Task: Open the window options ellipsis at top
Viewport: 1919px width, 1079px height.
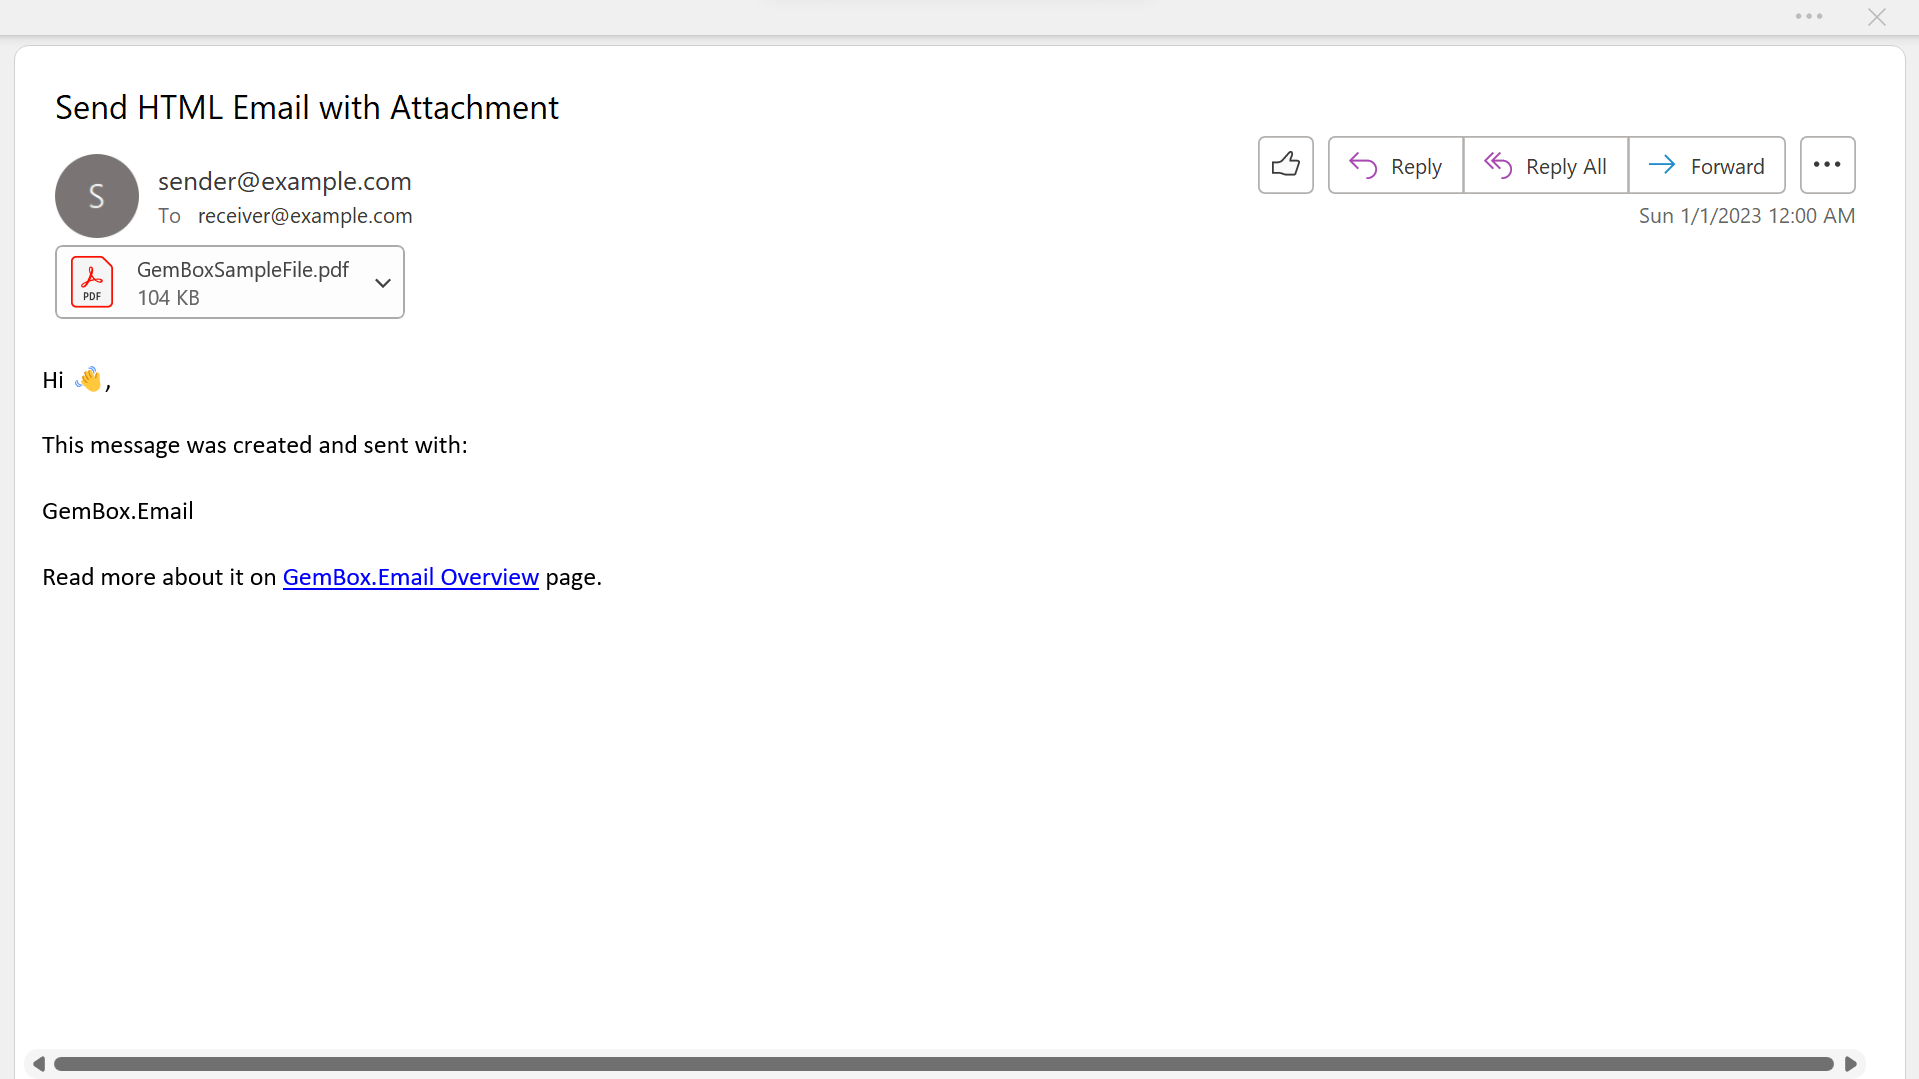Action: tap(1808, 17)
